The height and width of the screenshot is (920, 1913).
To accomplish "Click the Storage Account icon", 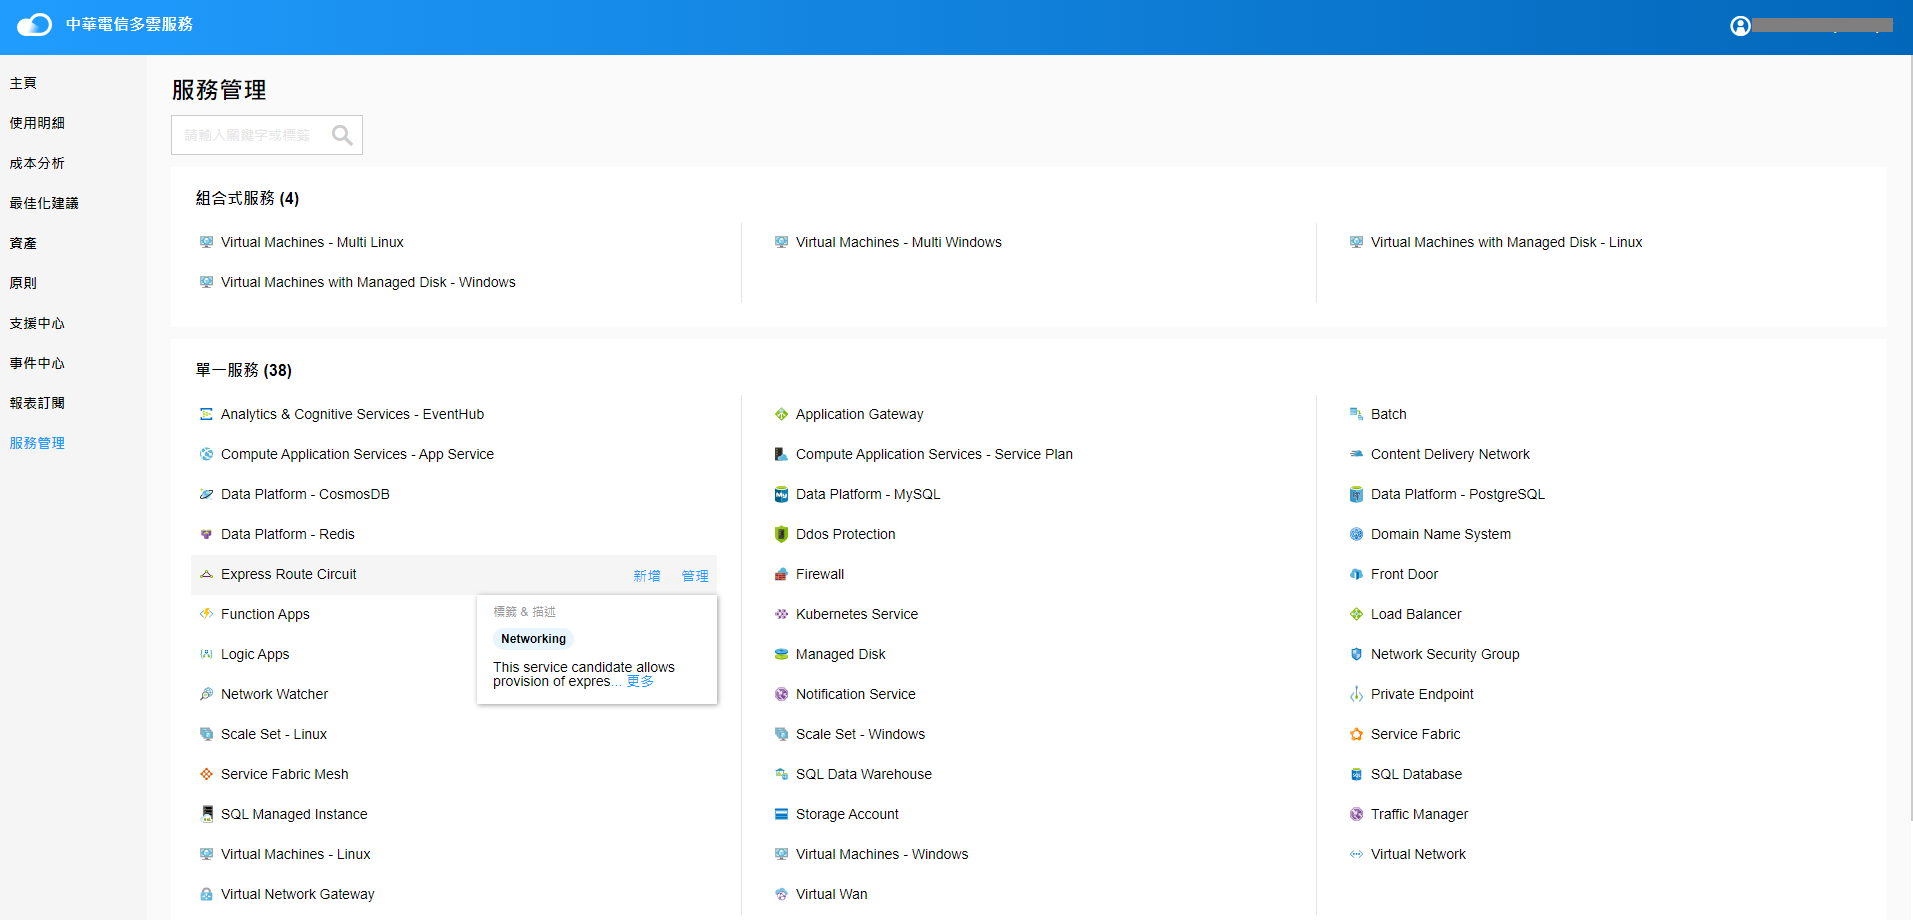I will [x=781, y=814].
